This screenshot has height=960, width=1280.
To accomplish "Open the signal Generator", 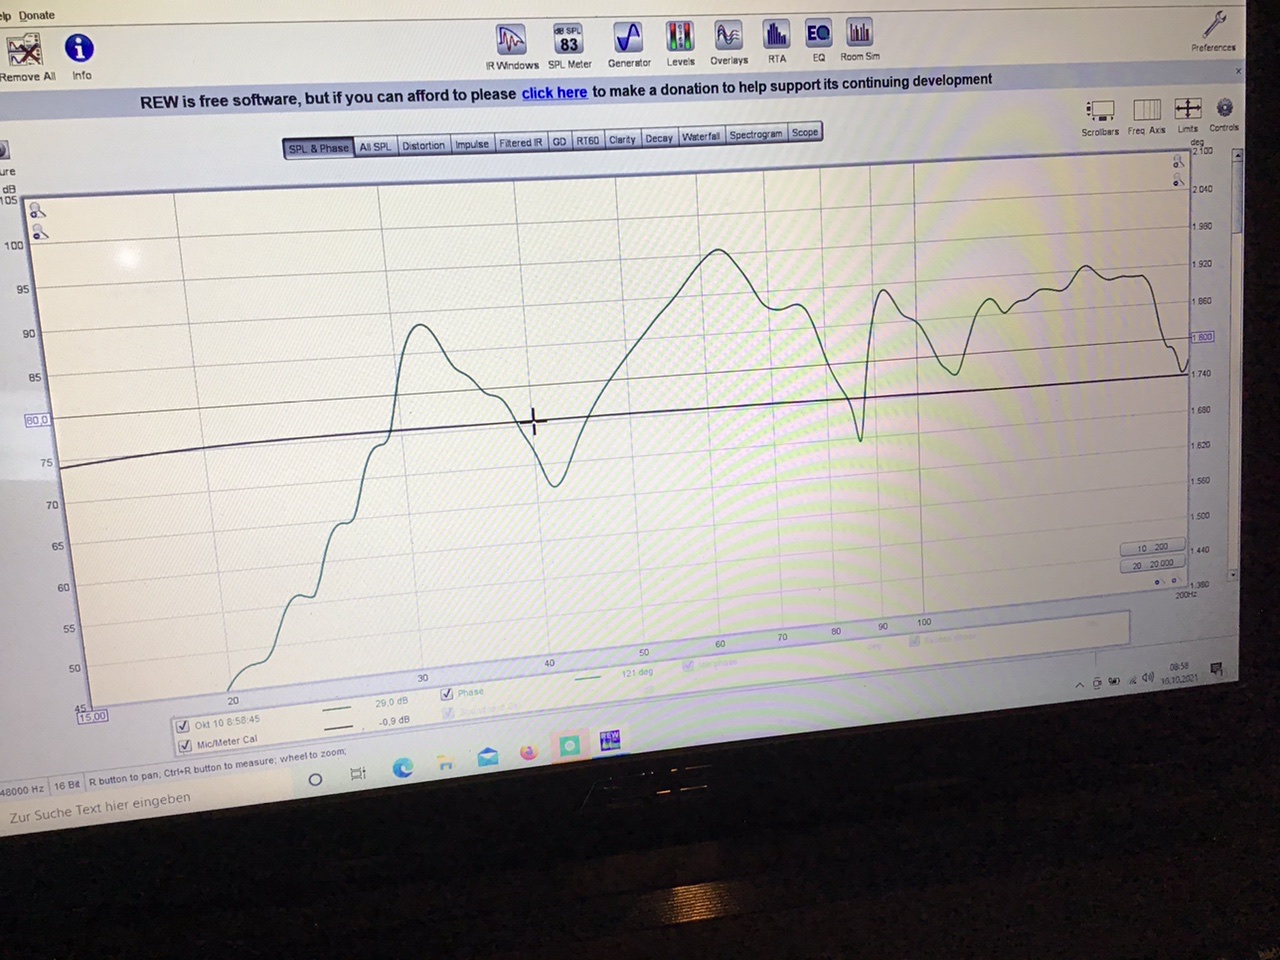I will coord(628,39).
